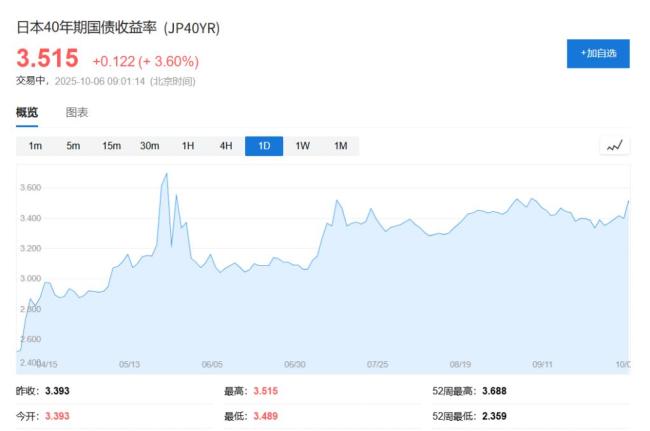
Task: Click the 06/30 date label on chart
Action: pos(295,364)
